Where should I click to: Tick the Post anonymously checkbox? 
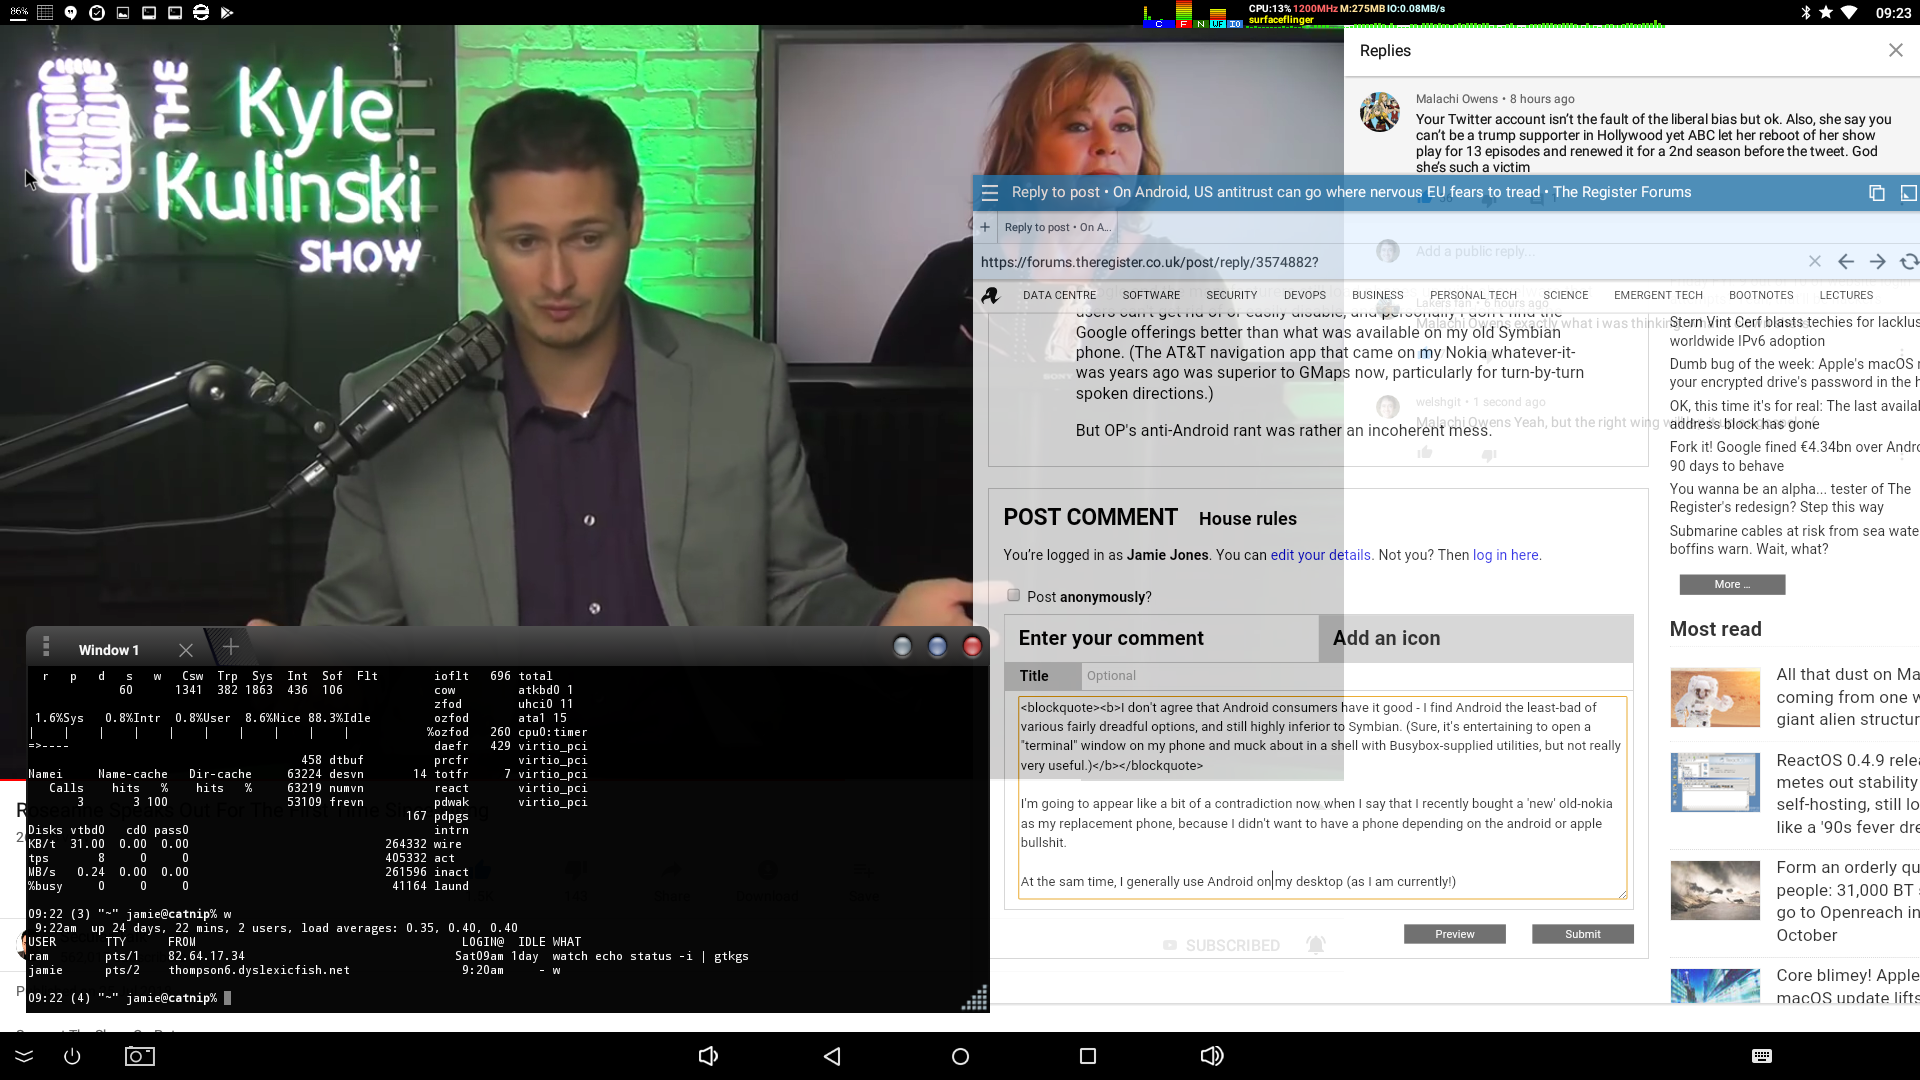pos(1014,596)
